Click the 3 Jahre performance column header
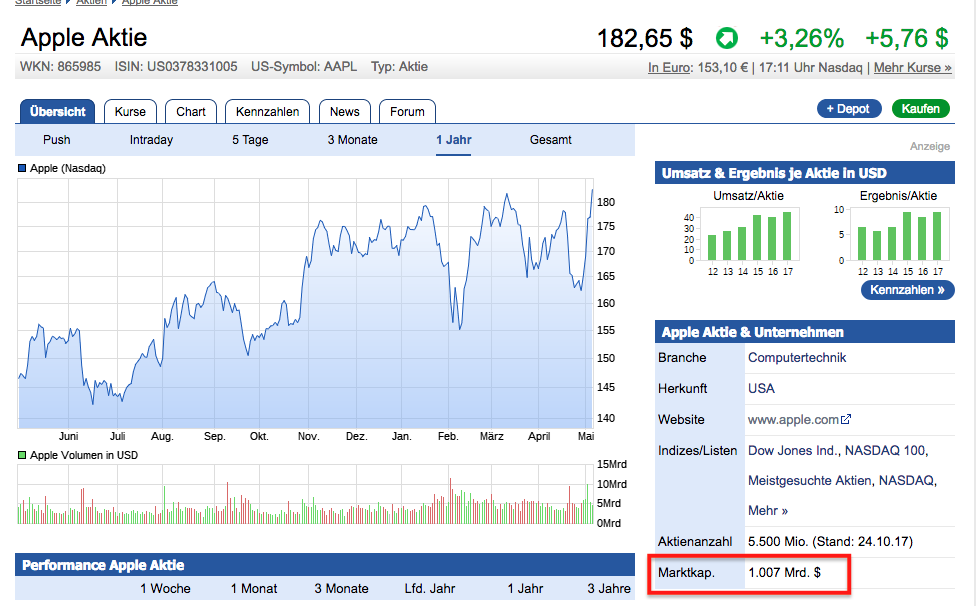Image resolution: width=976 pixels, height=606 pixels. (609, 589)
